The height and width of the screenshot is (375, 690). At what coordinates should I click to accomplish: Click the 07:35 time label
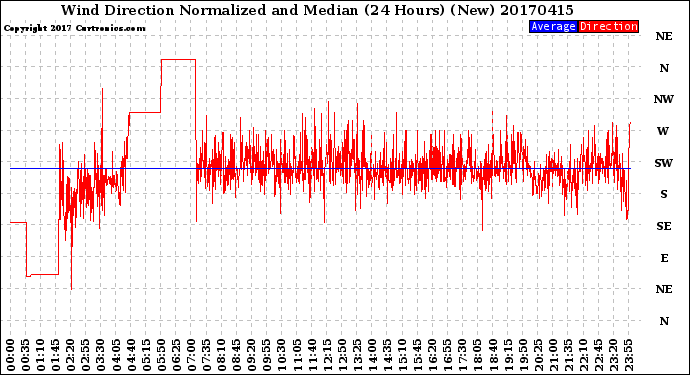tap(207, 355)
